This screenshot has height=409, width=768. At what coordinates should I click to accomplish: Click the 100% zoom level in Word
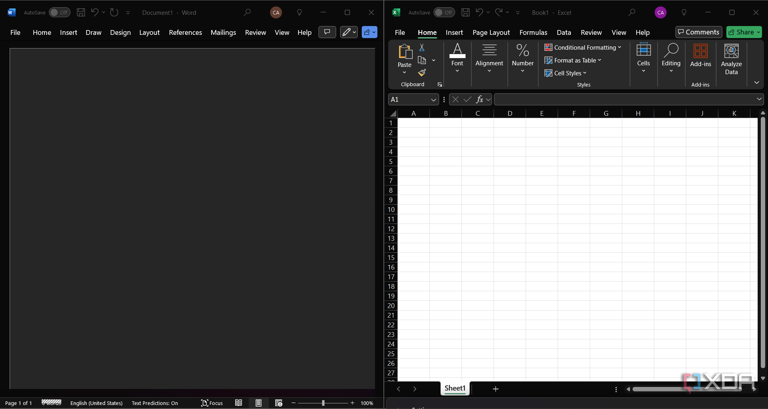click(367, 403)
